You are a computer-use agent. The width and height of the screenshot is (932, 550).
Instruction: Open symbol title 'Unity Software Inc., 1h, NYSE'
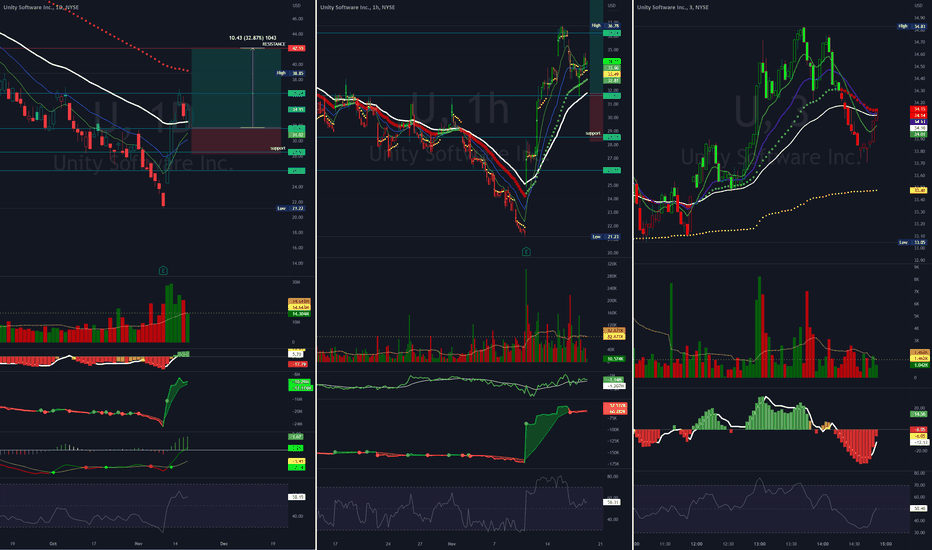[357, 7]
